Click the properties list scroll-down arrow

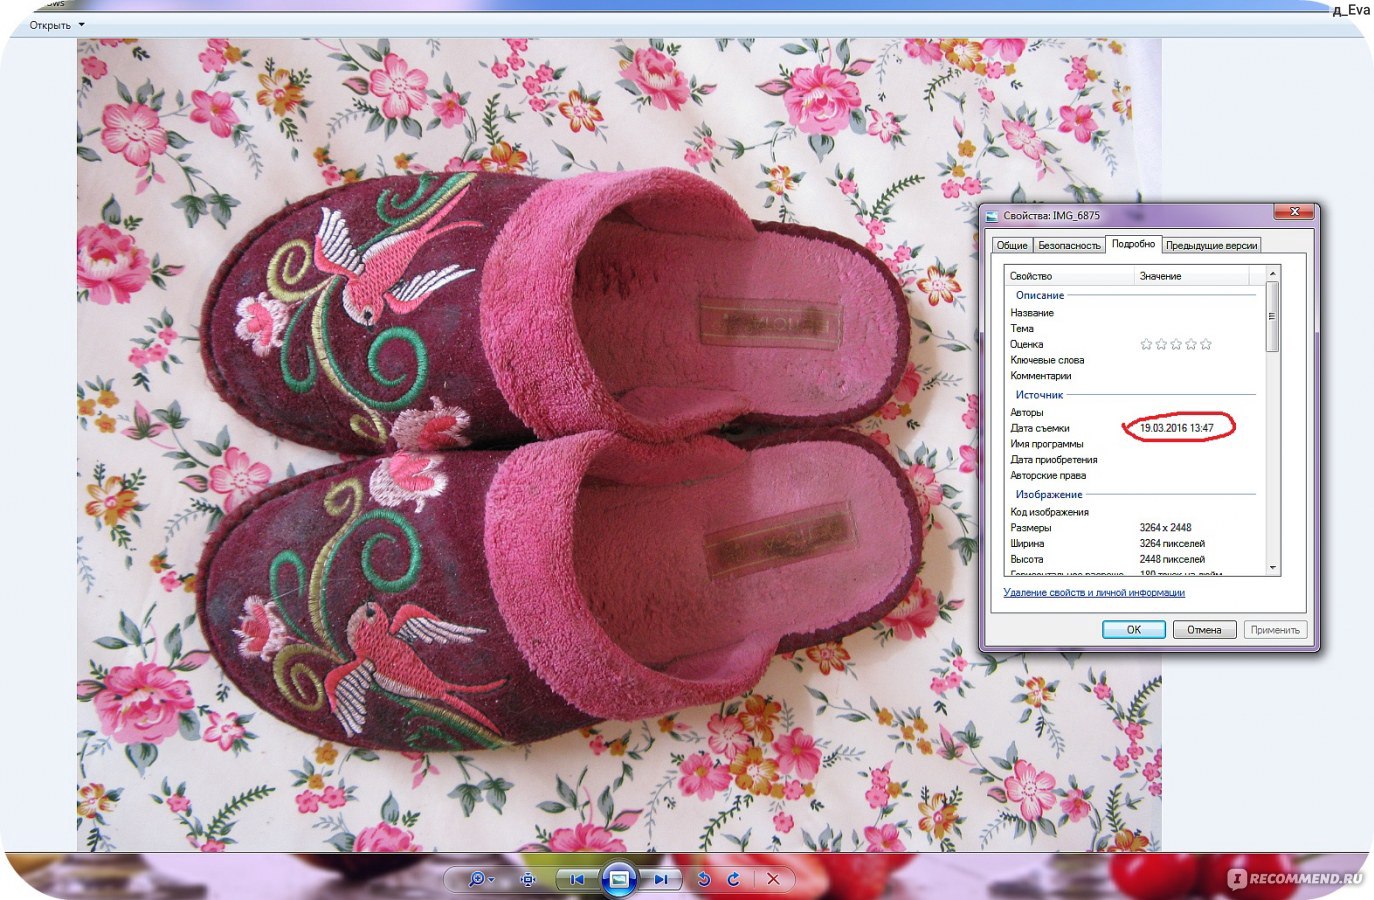(1273, 567)
